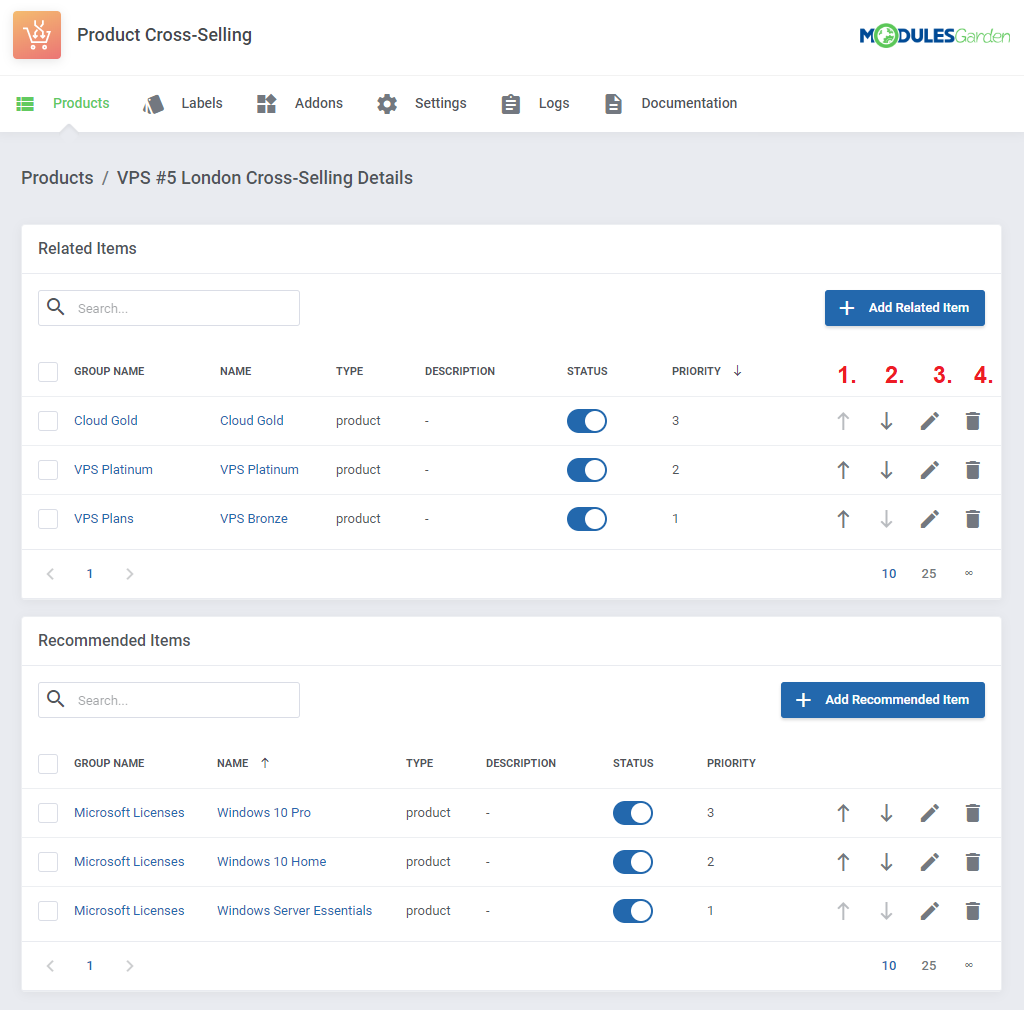Click the Product Cross-Selling cart logo

[37, 35]
